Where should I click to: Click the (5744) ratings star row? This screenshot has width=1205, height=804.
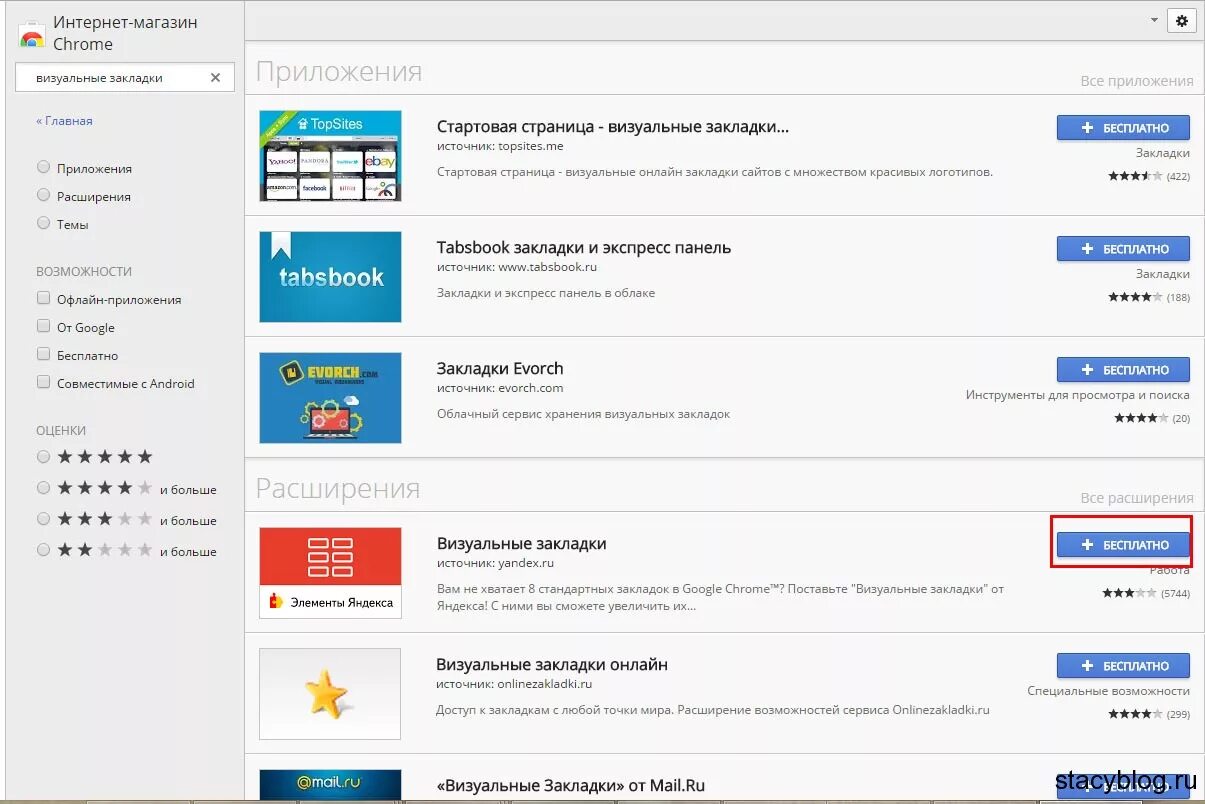1146,593
